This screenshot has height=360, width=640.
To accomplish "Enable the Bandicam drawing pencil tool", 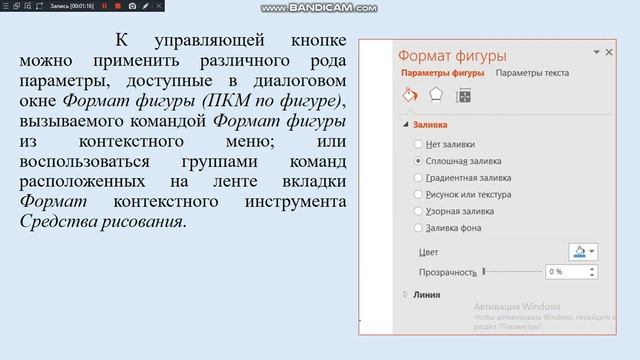I will [146, 6].
